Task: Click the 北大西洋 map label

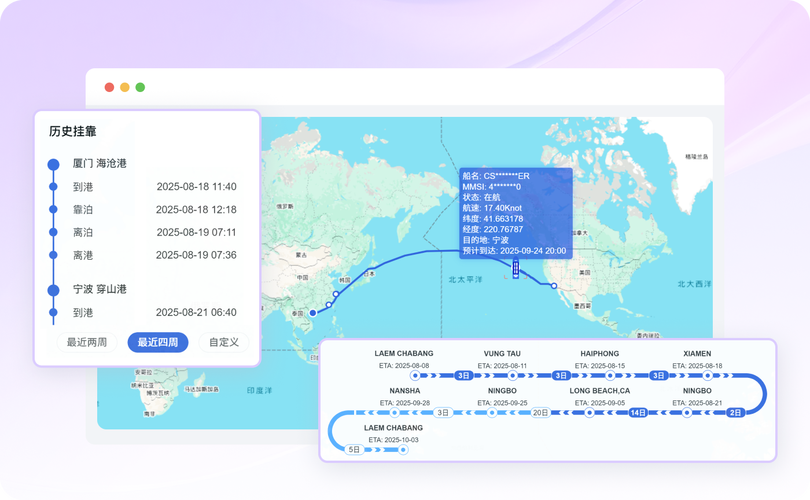Action: coord(694,284)
